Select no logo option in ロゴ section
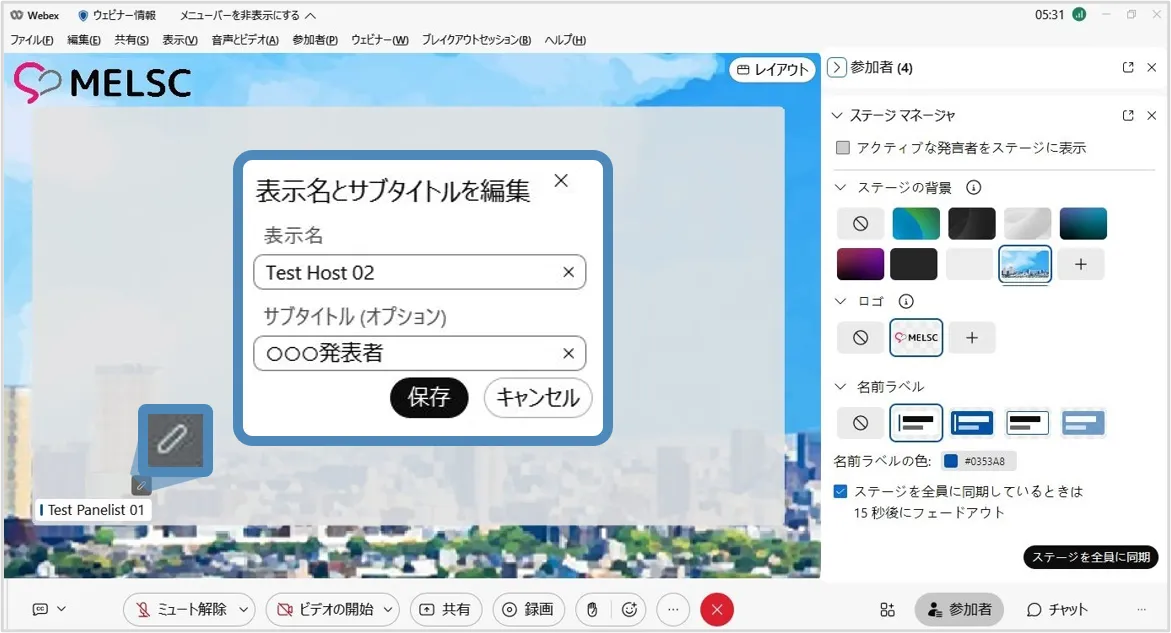1171x633 pixels. pos(860,338)
